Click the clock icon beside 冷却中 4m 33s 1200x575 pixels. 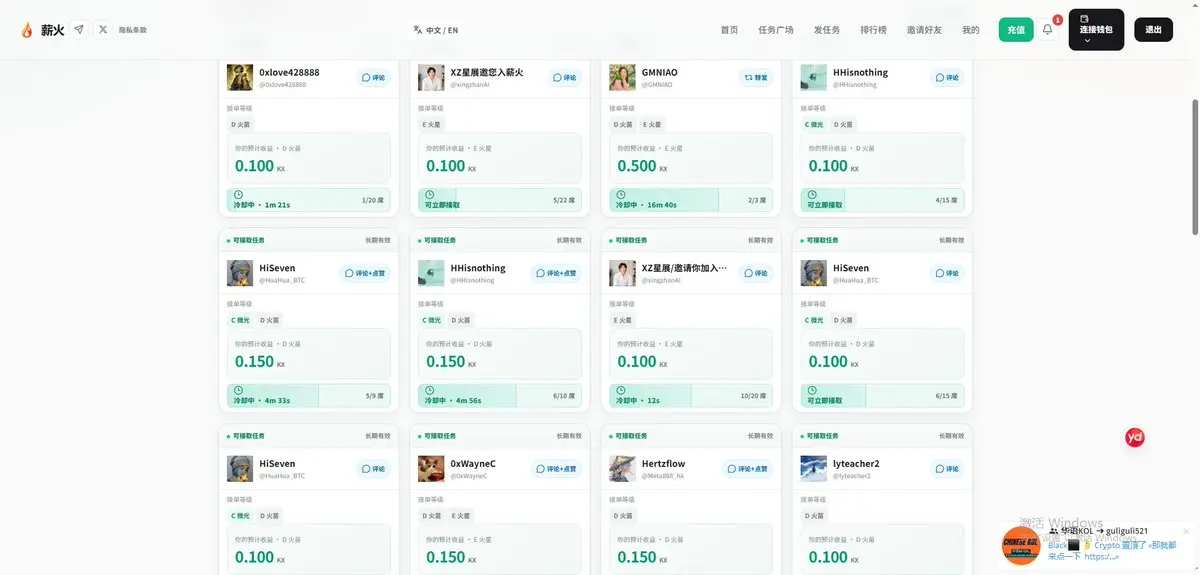pos(238,390)
